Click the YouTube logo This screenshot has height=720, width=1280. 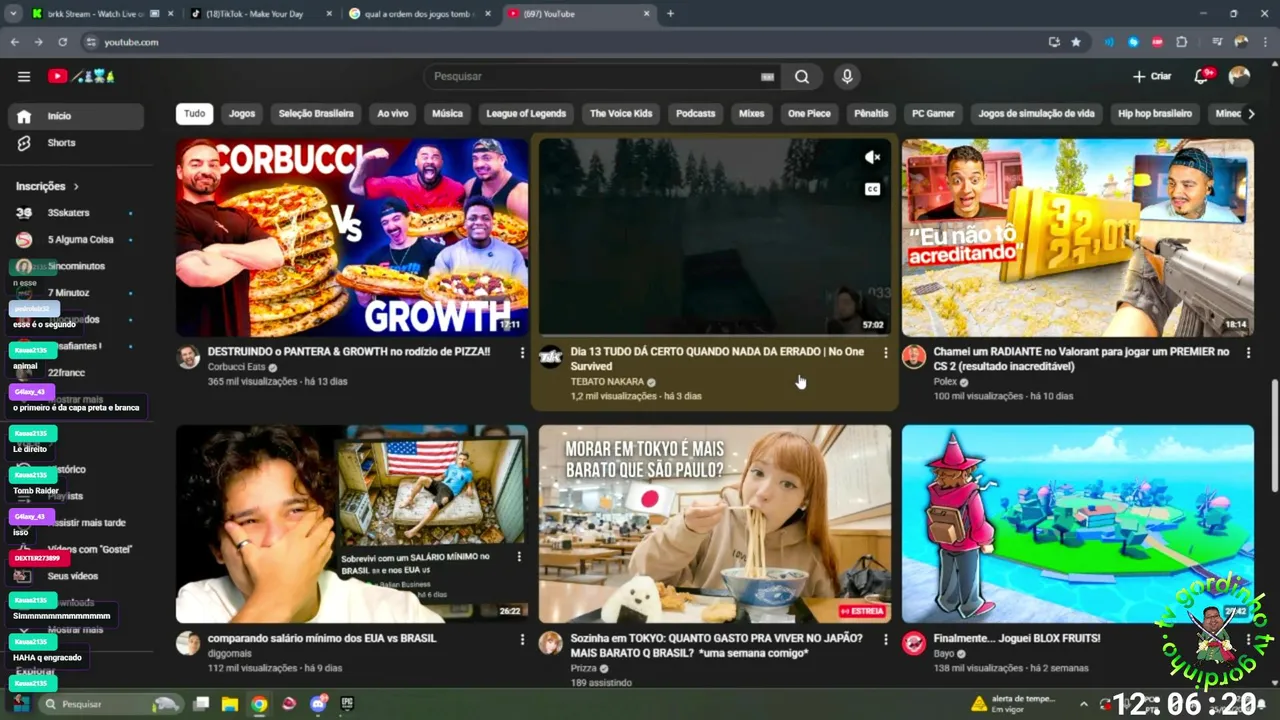(x=80, y=76)
